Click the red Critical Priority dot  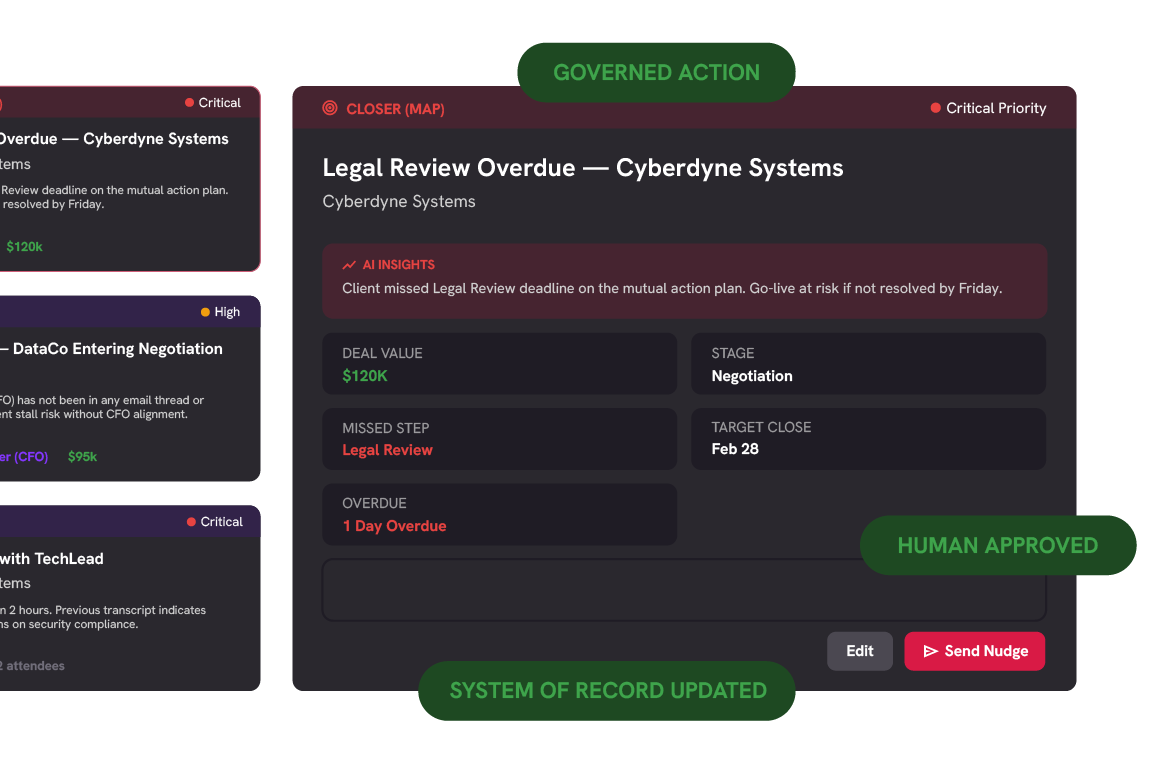(935, 108)
